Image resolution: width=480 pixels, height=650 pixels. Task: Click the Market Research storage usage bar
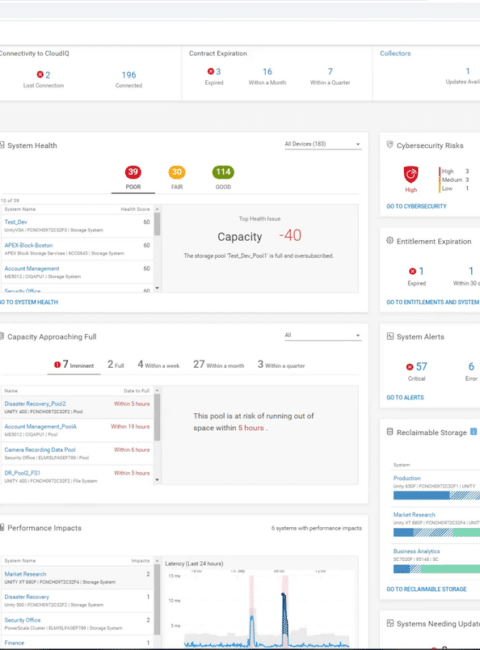436,532
